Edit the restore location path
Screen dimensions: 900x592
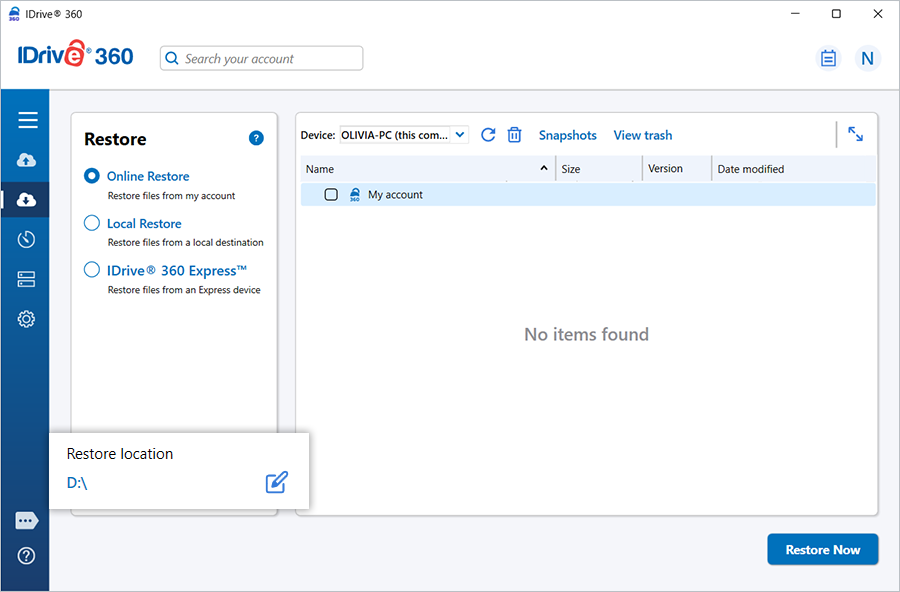click(276, 482)
